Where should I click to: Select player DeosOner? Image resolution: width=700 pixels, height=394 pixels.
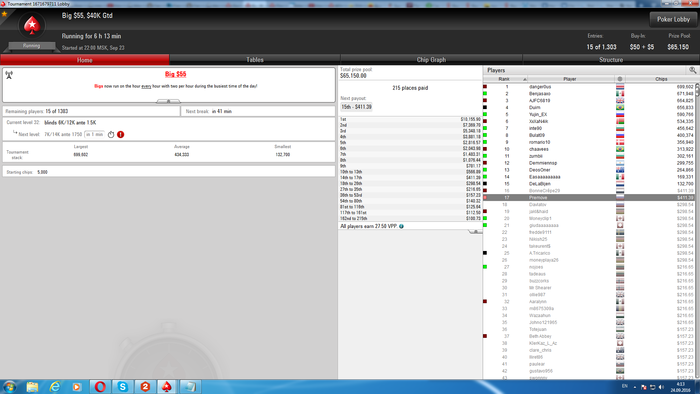pos(589,170)
